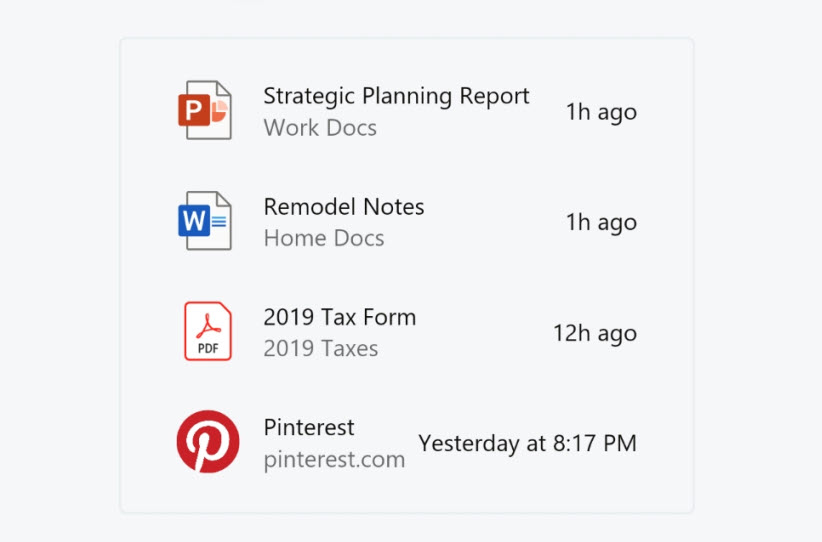822x542 pixels.
Task: Select the 2019 Taxes folder label
Action: point(321,348)
